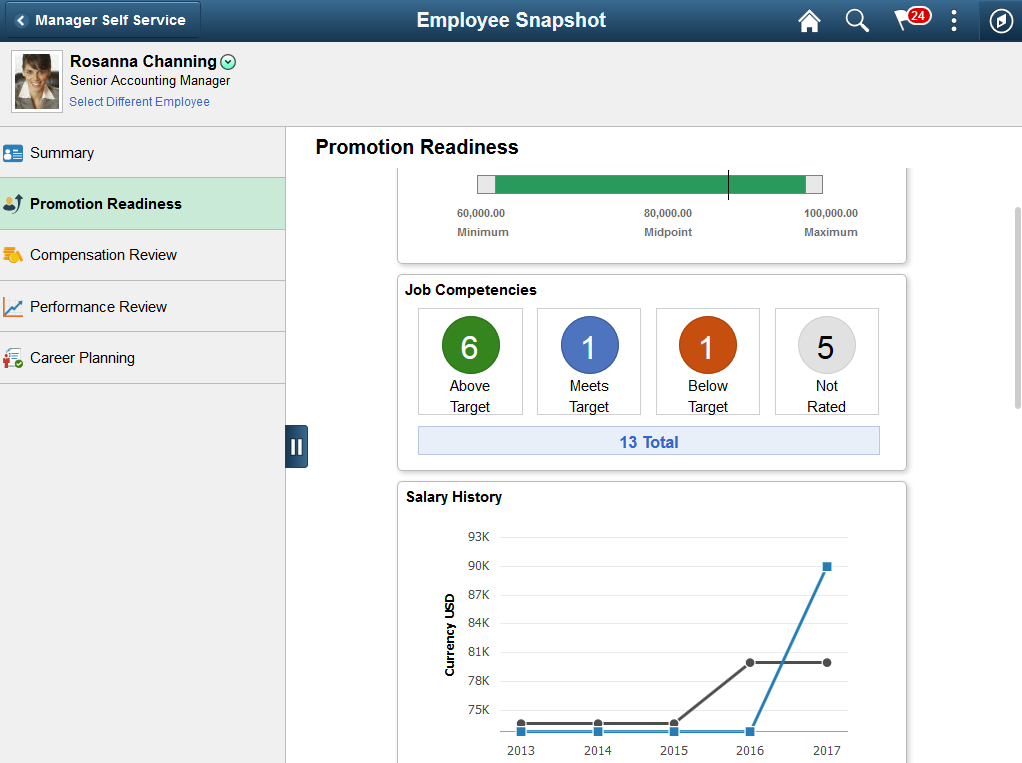Click the 2015 gray salary data point
1022x763 pixels.
[674, 723]
